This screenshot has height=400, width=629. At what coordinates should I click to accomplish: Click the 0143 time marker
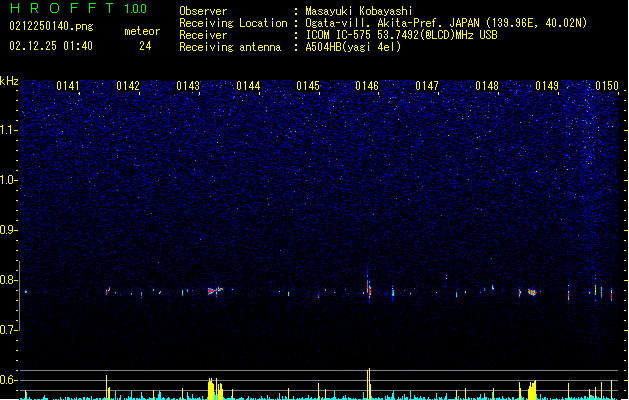pos(188,86)
